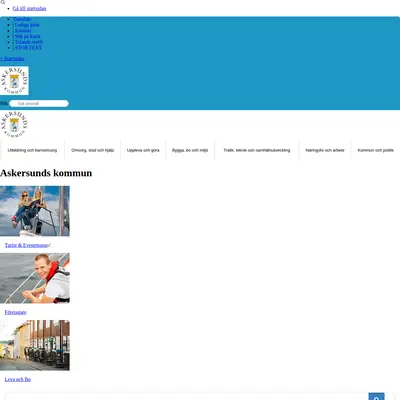Open 'Kommun och politik' menu item
400x400 pixels.
(x=376, y=150)
